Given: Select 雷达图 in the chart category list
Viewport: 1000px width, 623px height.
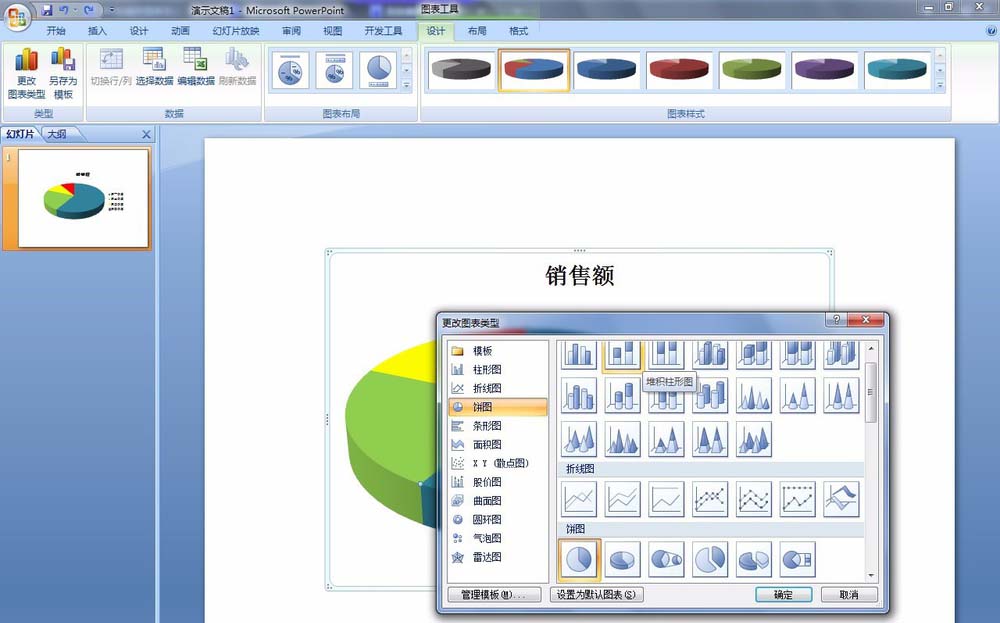Looking at the screenshot, I should pos(488,557).
